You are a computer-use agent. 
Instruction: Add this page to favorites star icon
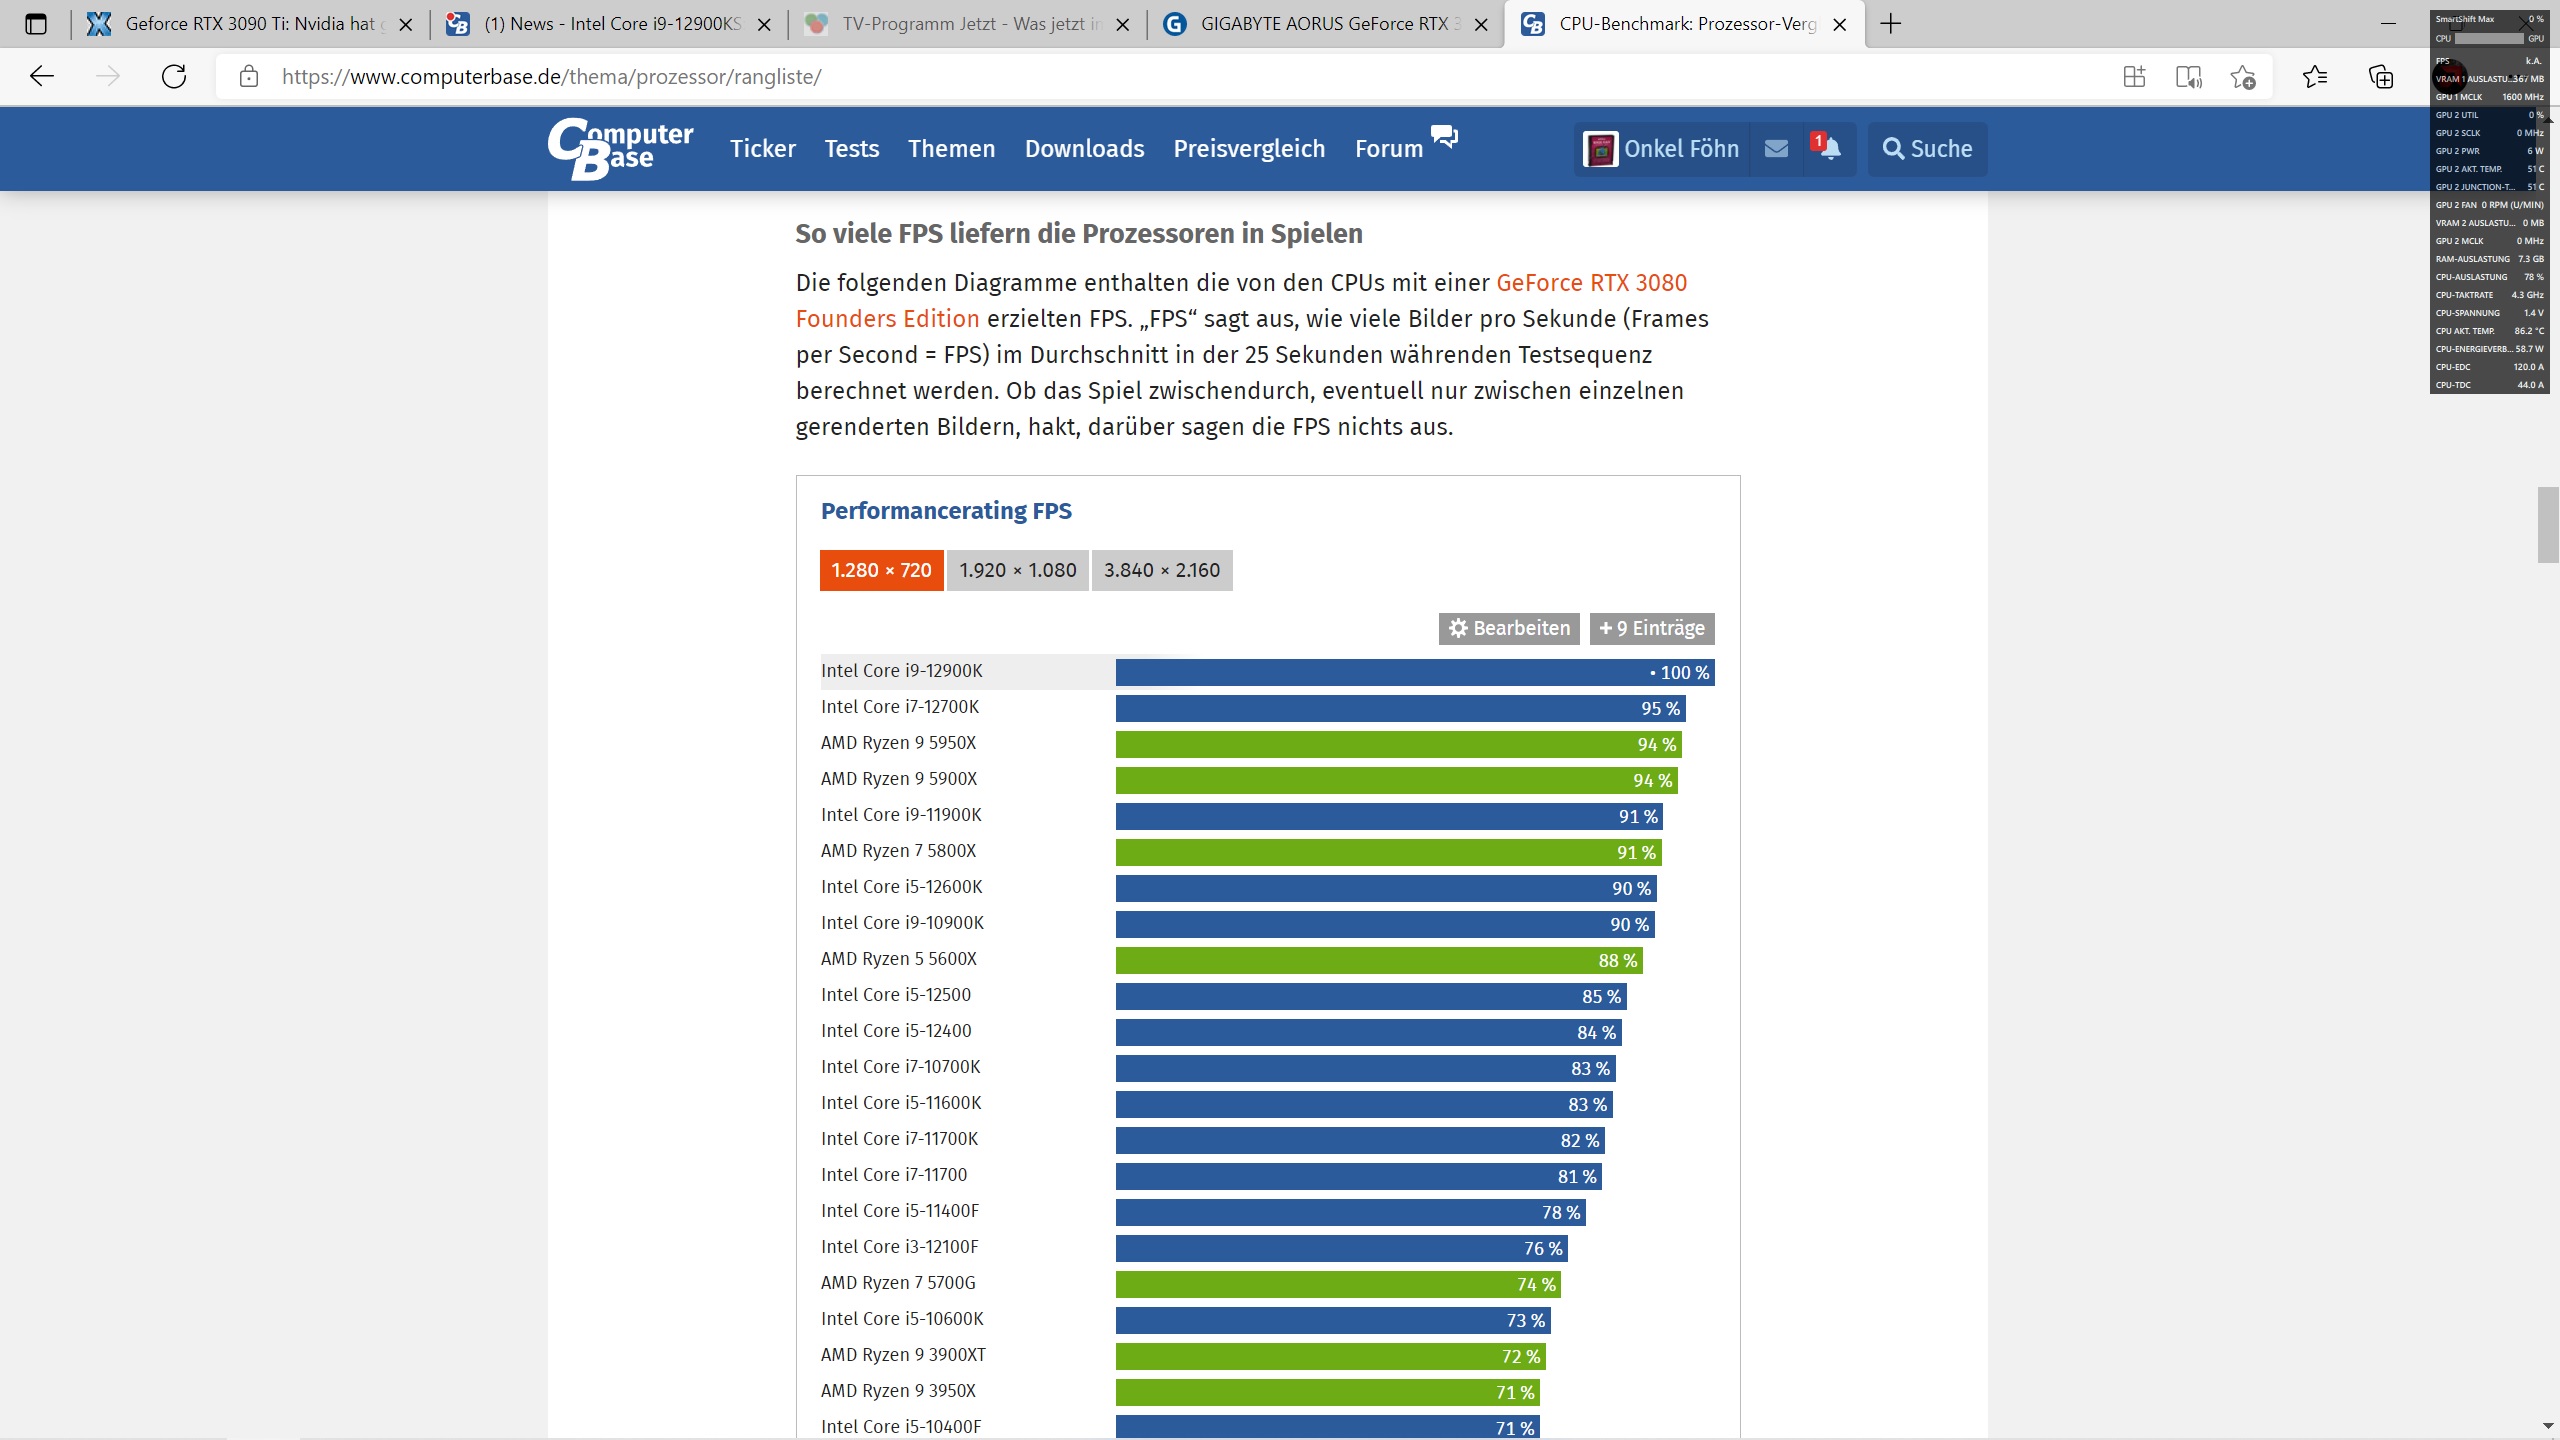pos(2242,77)
